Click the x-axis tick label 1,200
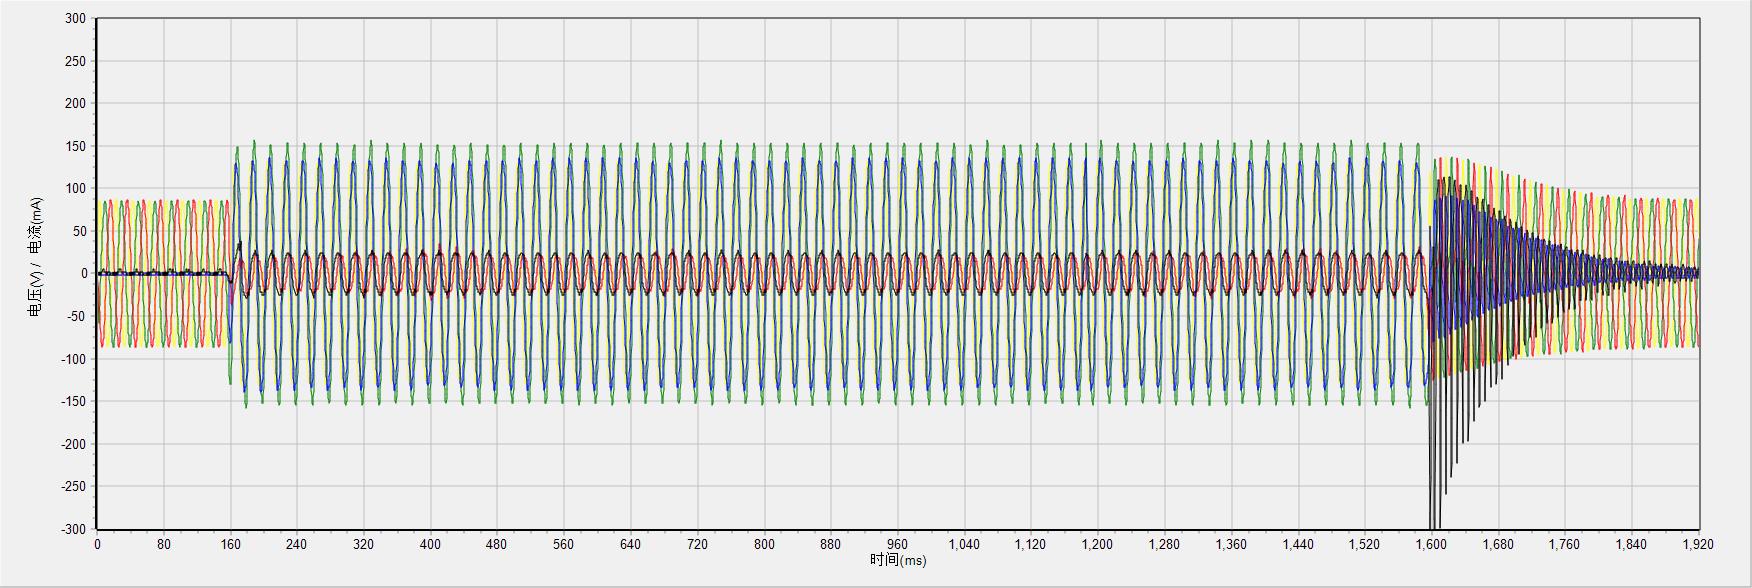The width and height of the screenshot is (1752, 588). [1098, 545]
